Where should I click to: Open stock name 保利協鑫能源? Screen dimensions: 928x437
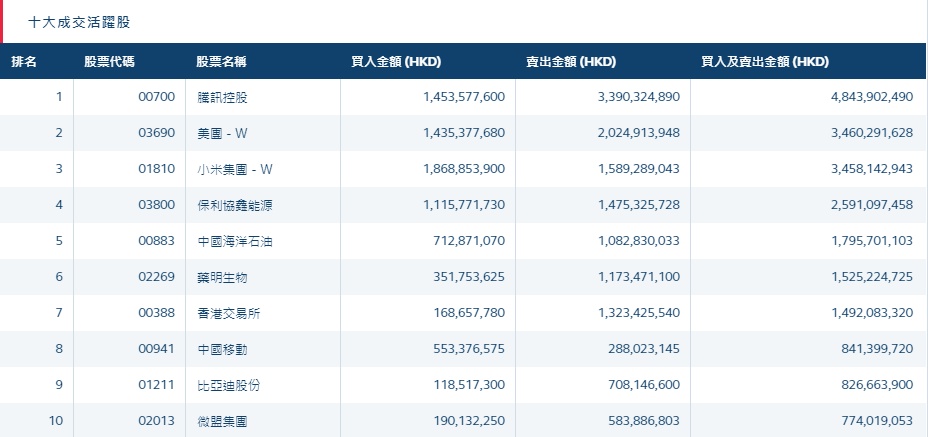(x=235, y=205)
